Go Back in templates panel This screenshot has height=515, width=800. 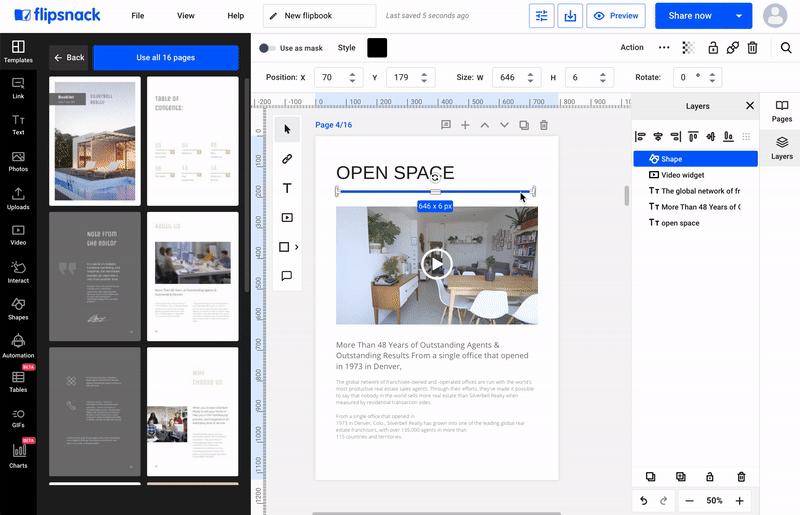point(69,58)
